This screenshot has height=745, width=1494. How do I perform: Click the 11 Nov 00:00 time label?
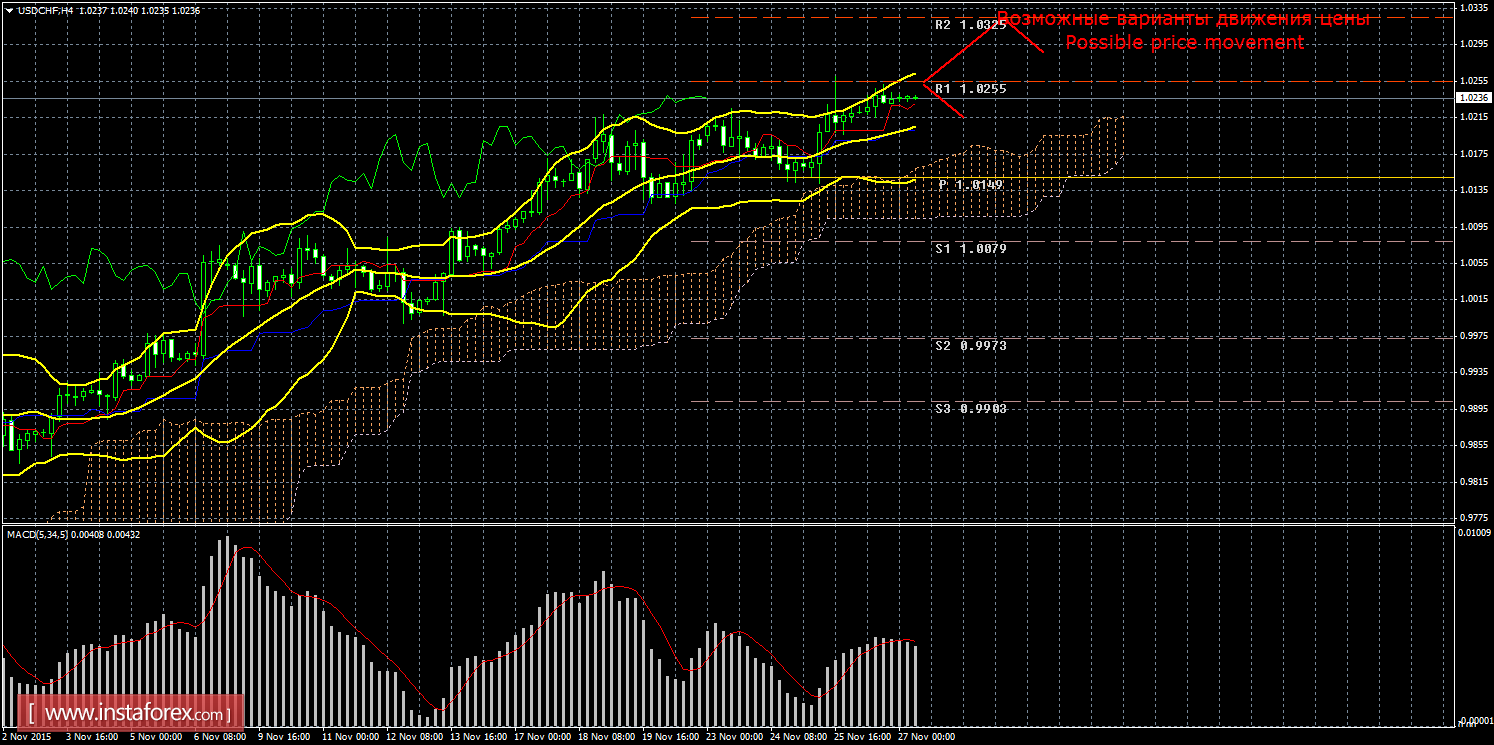click(x=350, y=737)
